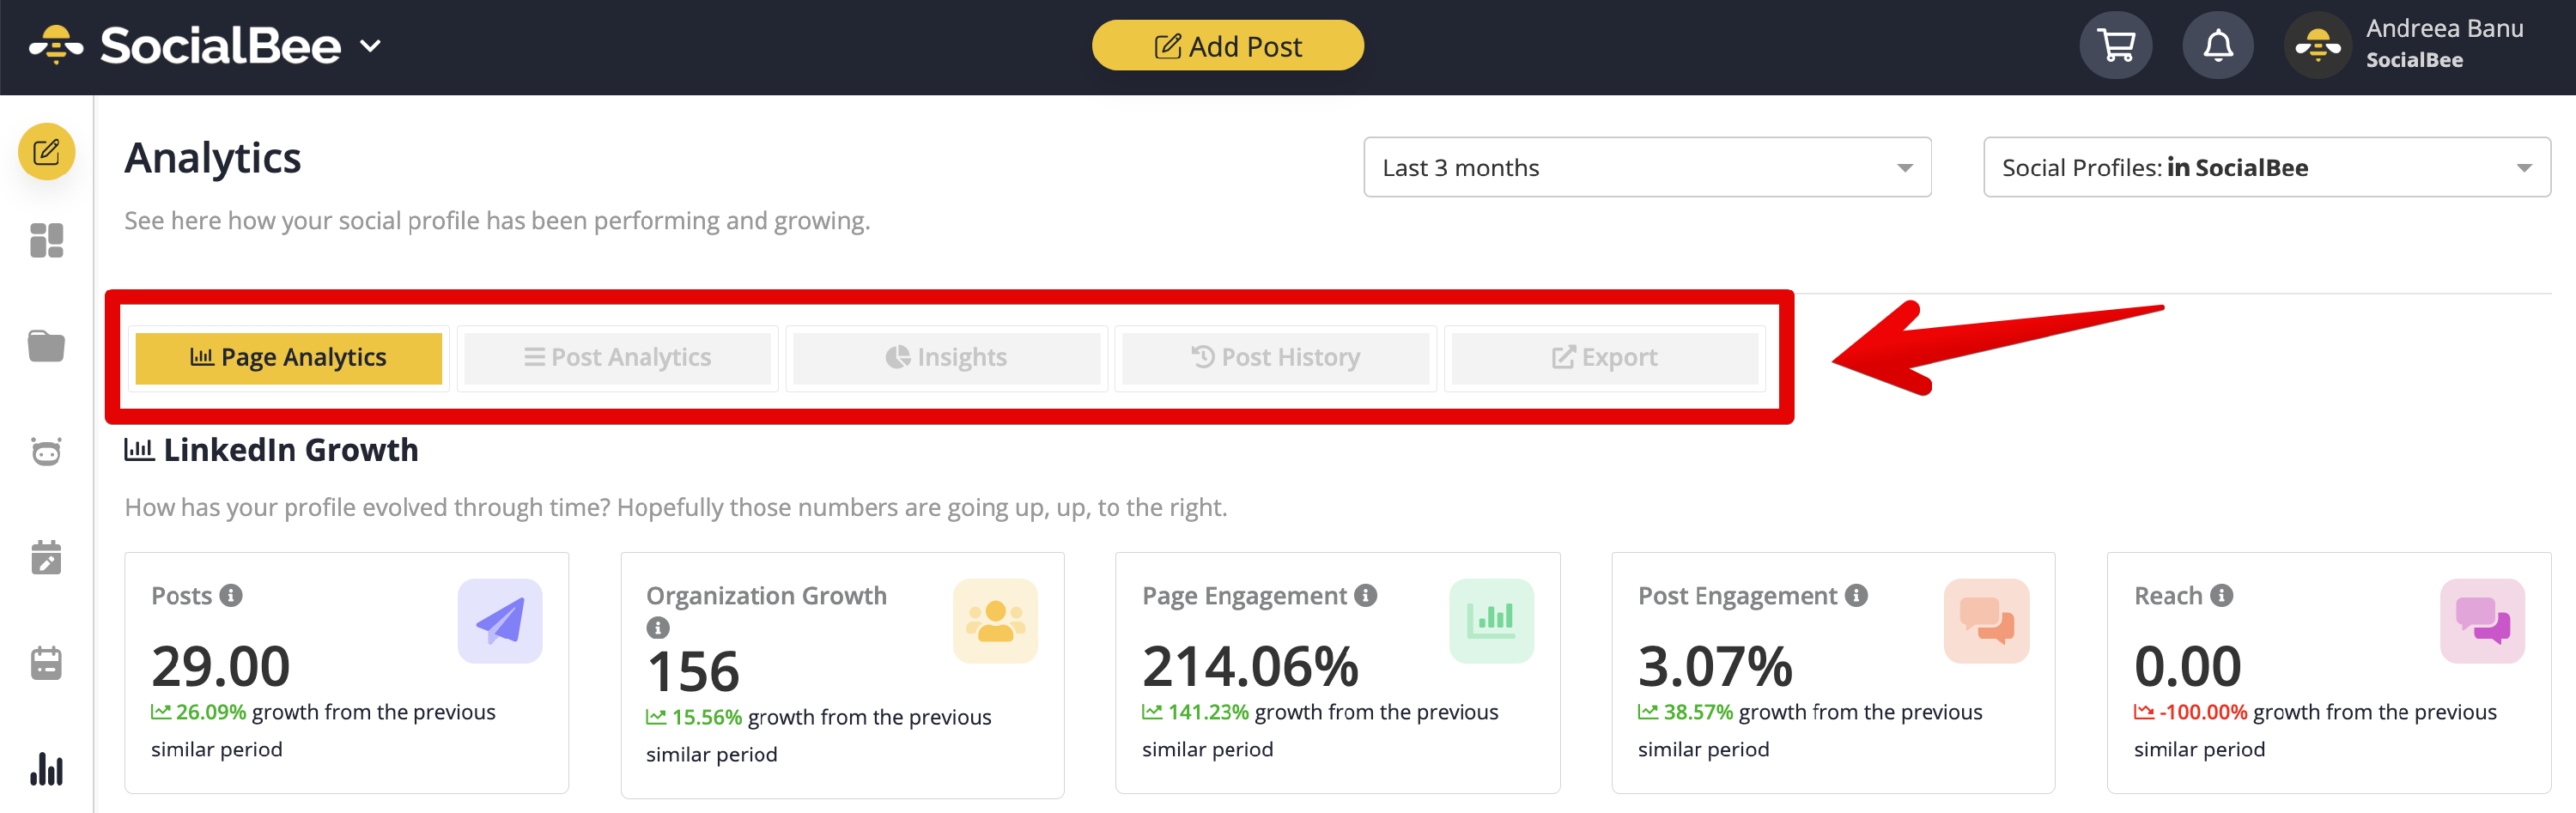
Task: Click the 141.23% growth figure
Action: (1208, 712)
